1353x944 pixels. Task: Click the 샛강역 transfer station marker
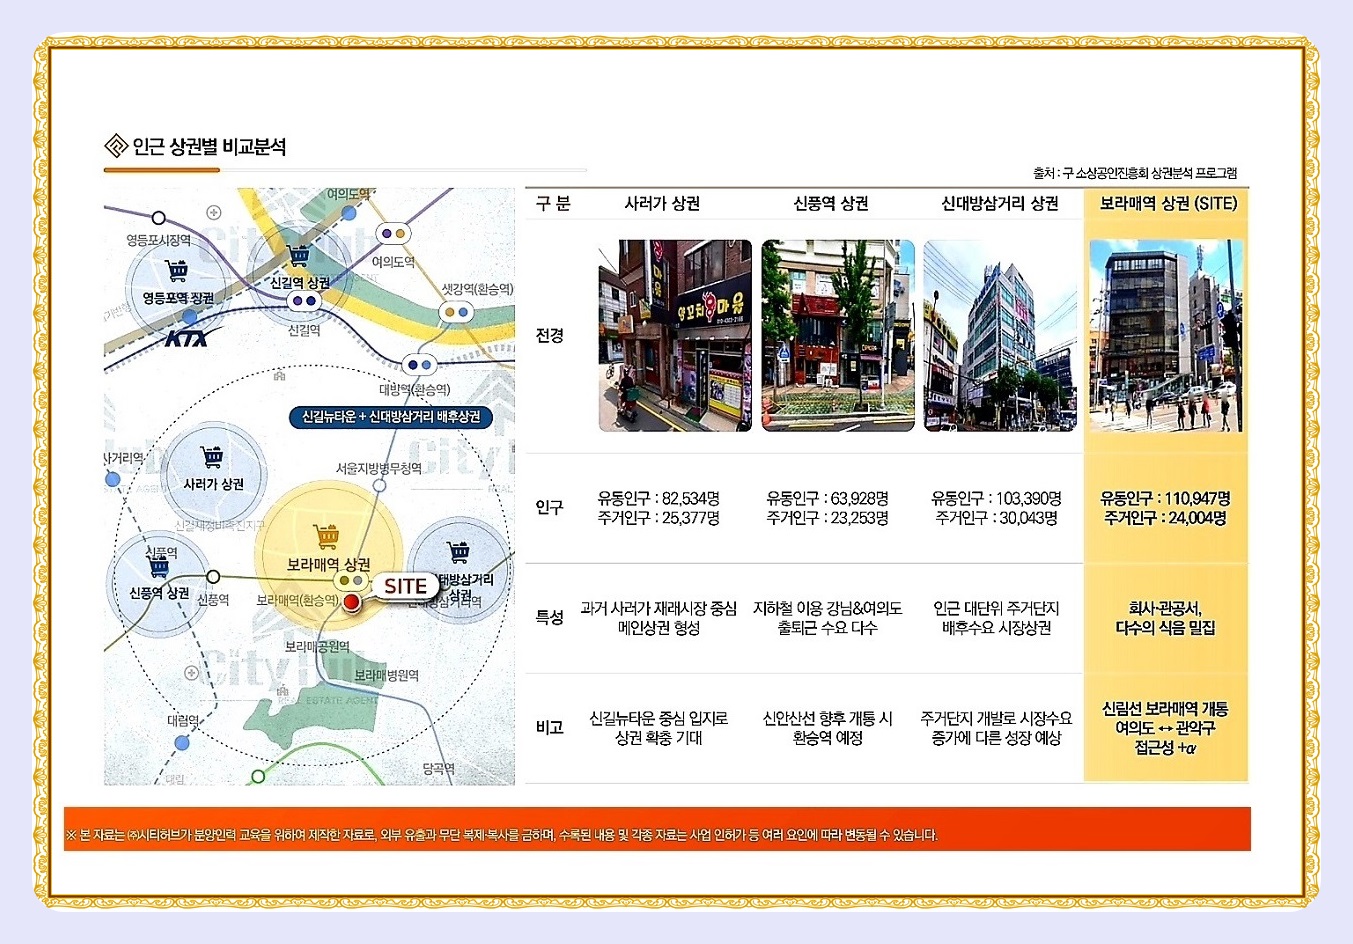(x=456, y=312)
